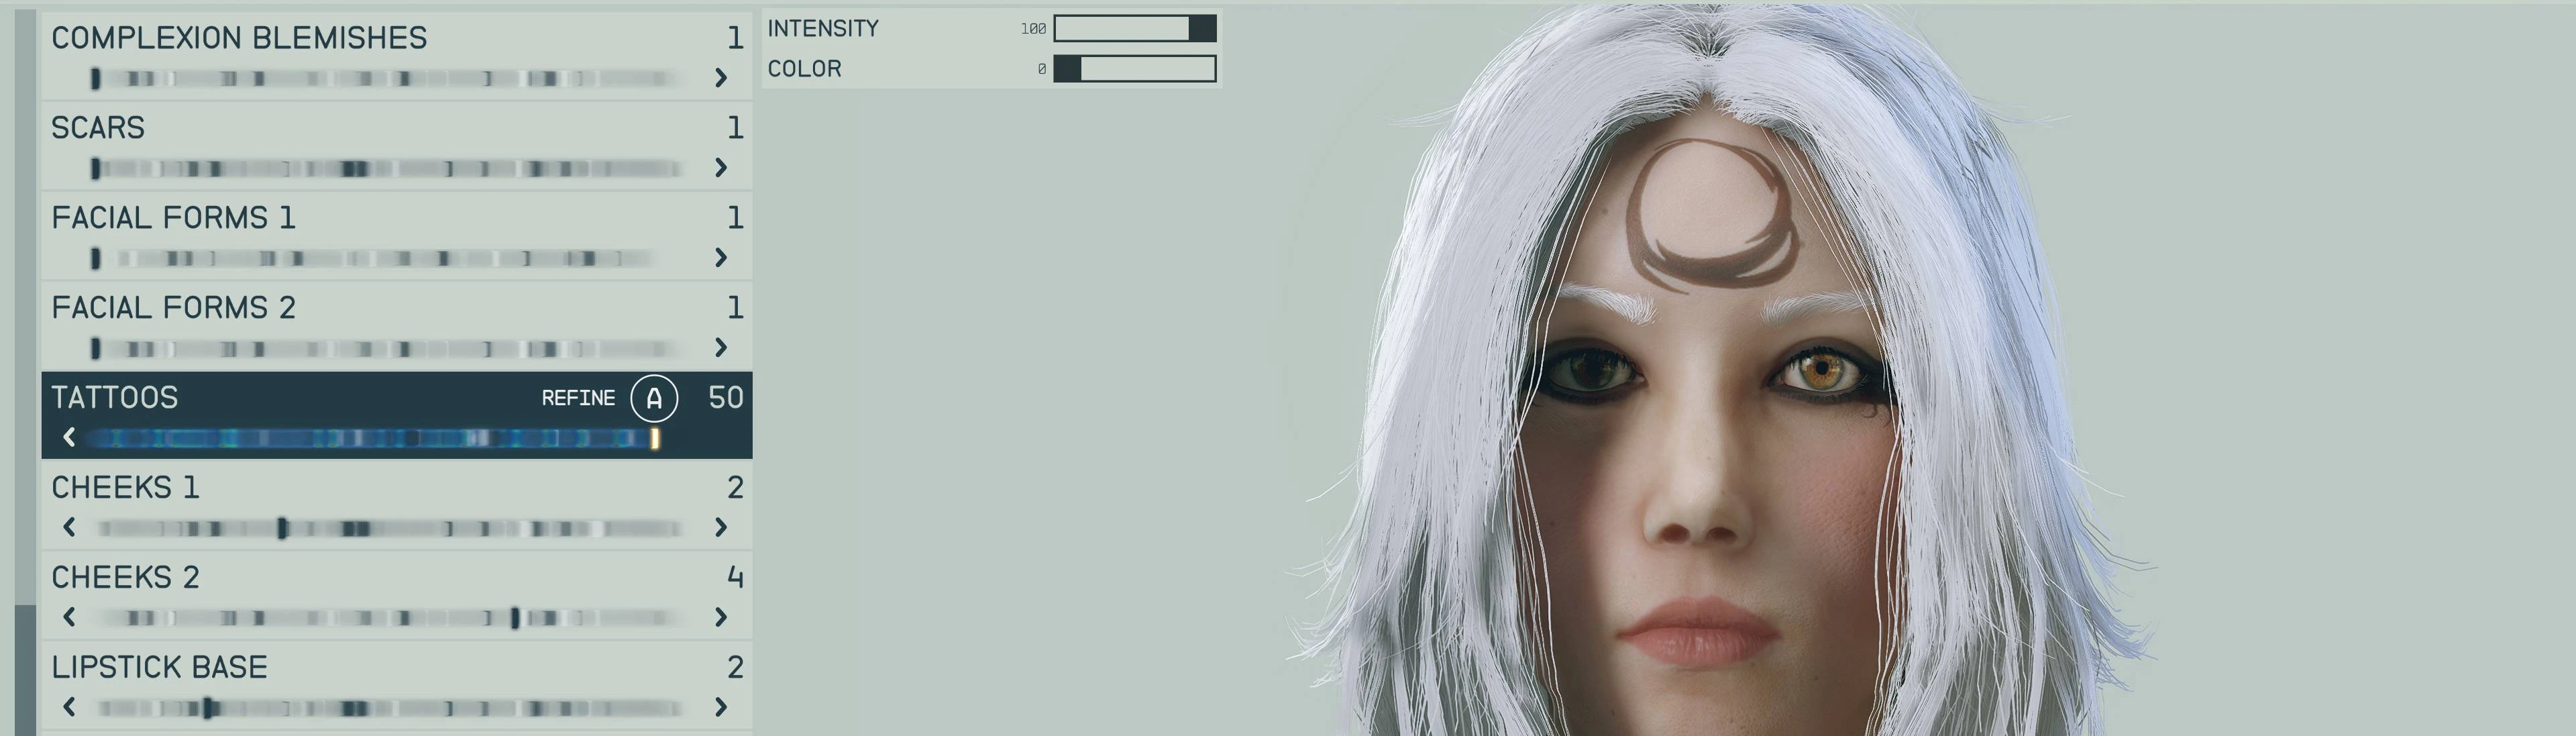The width and height of the screenshot is (2576, 736).
Task: Advance Scars option with right arrow
Action: point(721,168)
